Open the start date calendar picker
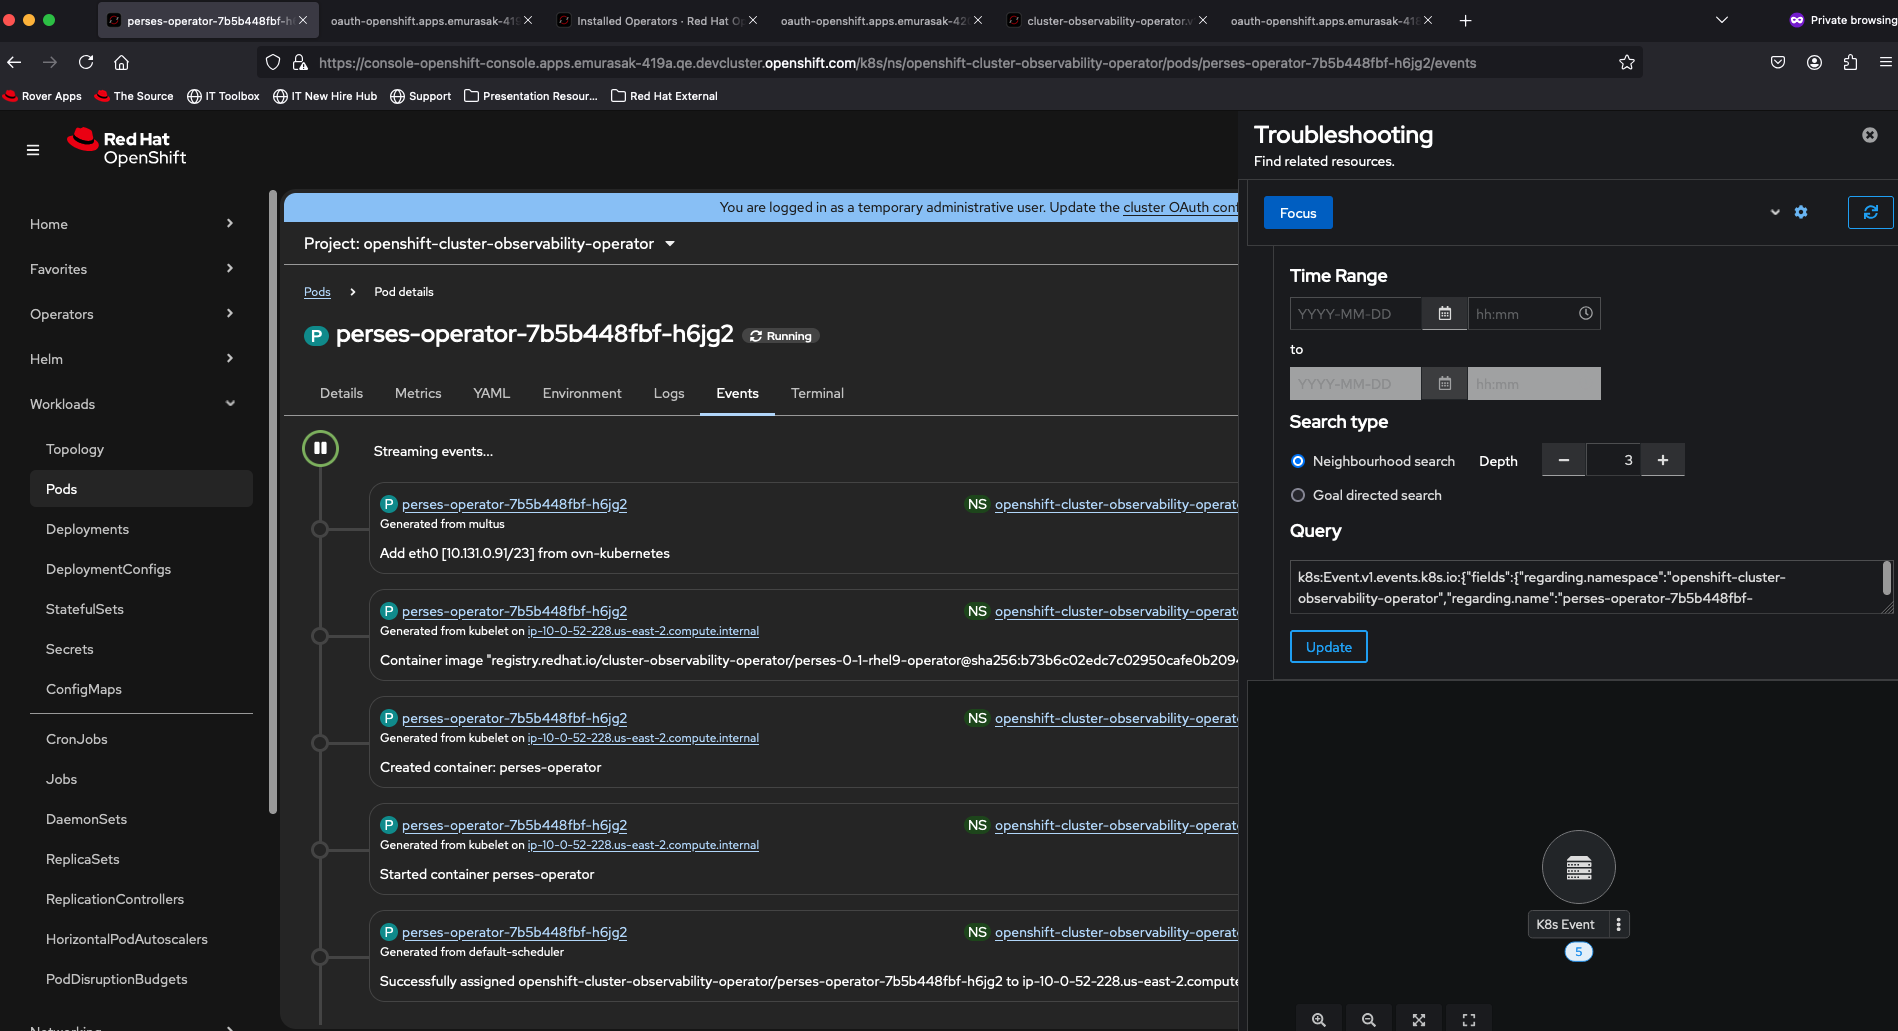Image resolution: width=1898 pixels, height=1031 pixels. (1444, 314)
